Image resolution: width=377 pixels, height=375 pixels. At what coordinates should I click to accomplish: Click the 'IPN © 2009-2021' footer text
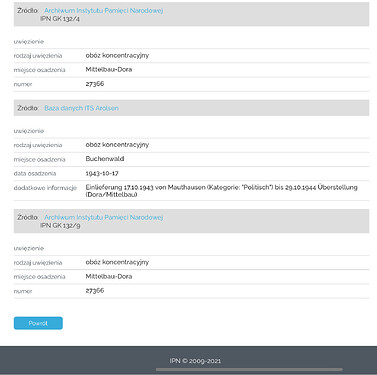pos(195,361)
